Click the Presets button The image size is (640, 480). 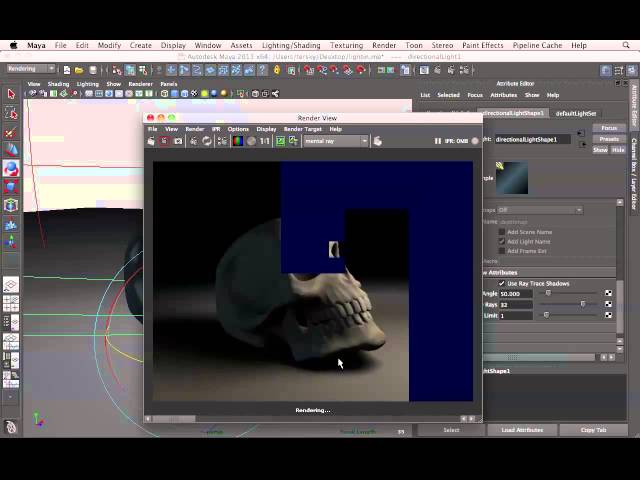(x=609, y=139)
